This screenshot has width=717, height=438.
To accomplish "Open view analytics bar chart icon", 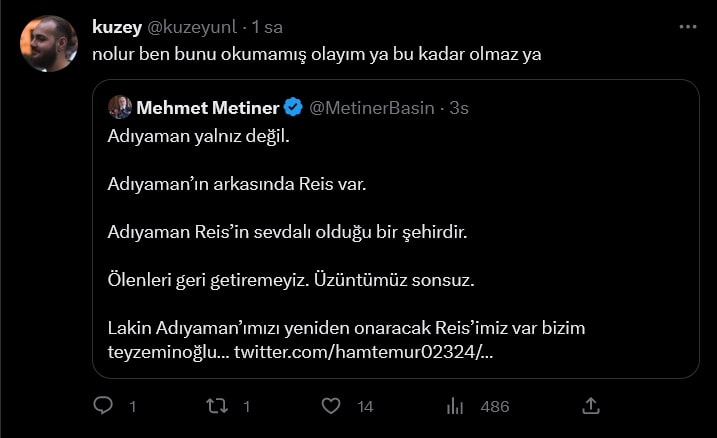I will [x=455, y=406].
